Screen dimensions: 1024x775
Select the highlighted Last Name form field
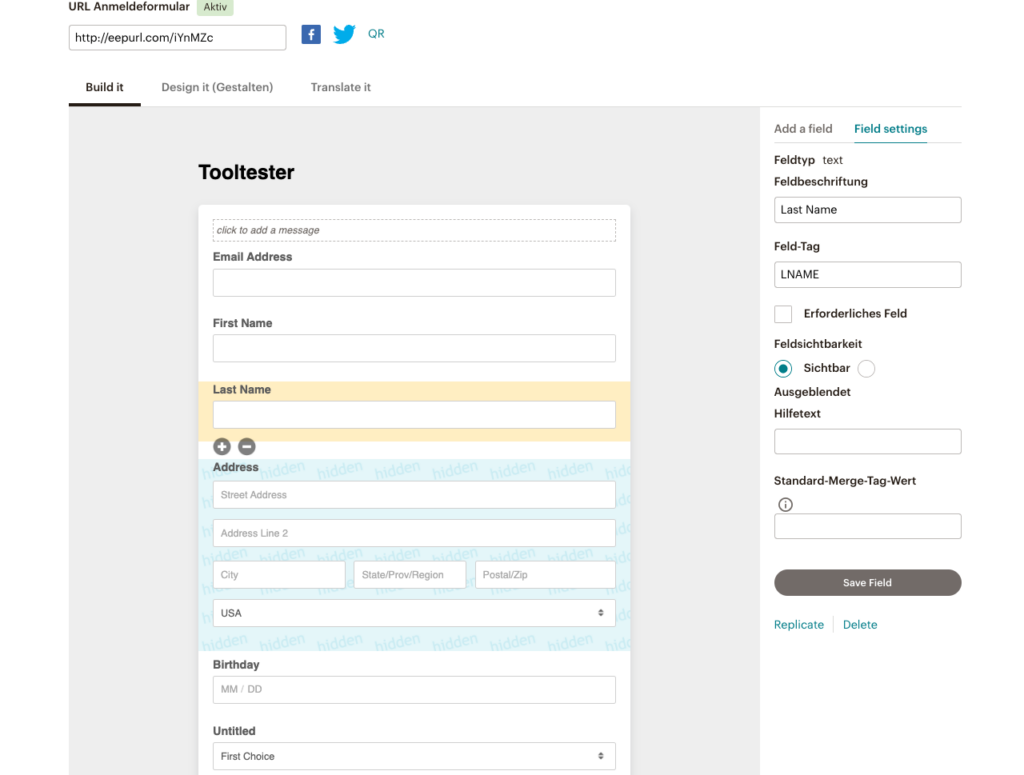tap(414, 415)
